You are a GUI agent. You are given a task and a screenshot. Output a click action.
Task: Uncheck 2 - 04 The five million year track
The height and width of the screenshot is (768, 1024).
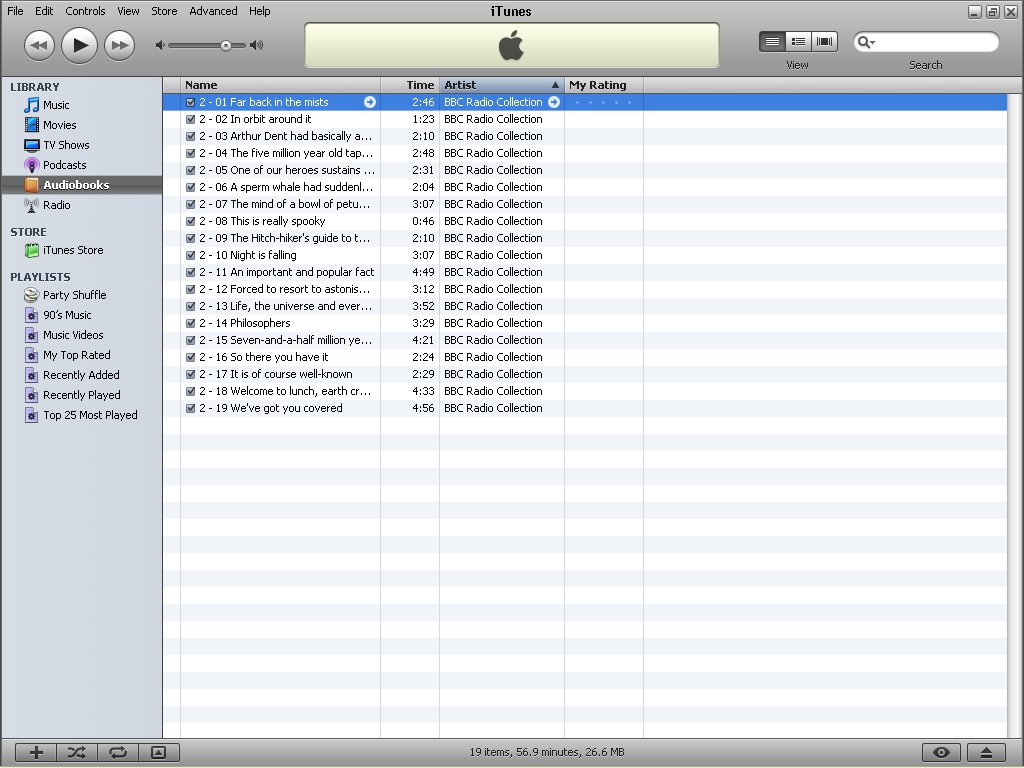coord(191,153)
